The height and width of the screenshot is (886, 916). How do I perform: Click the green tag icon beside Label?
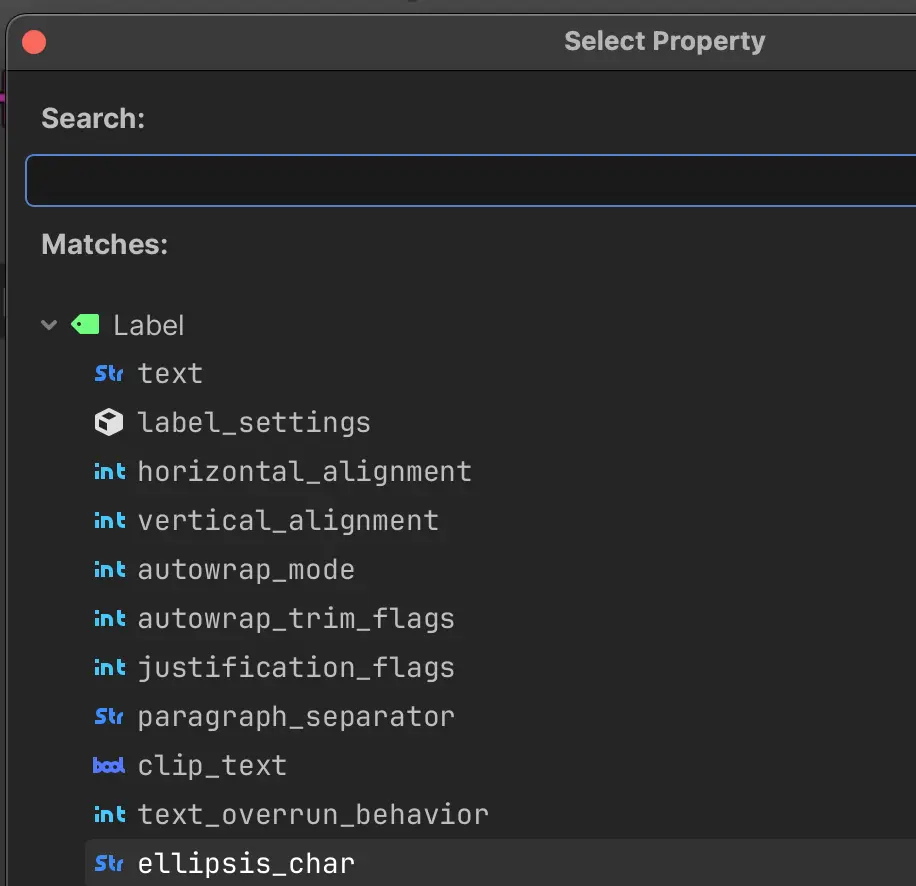coord(85,324)
